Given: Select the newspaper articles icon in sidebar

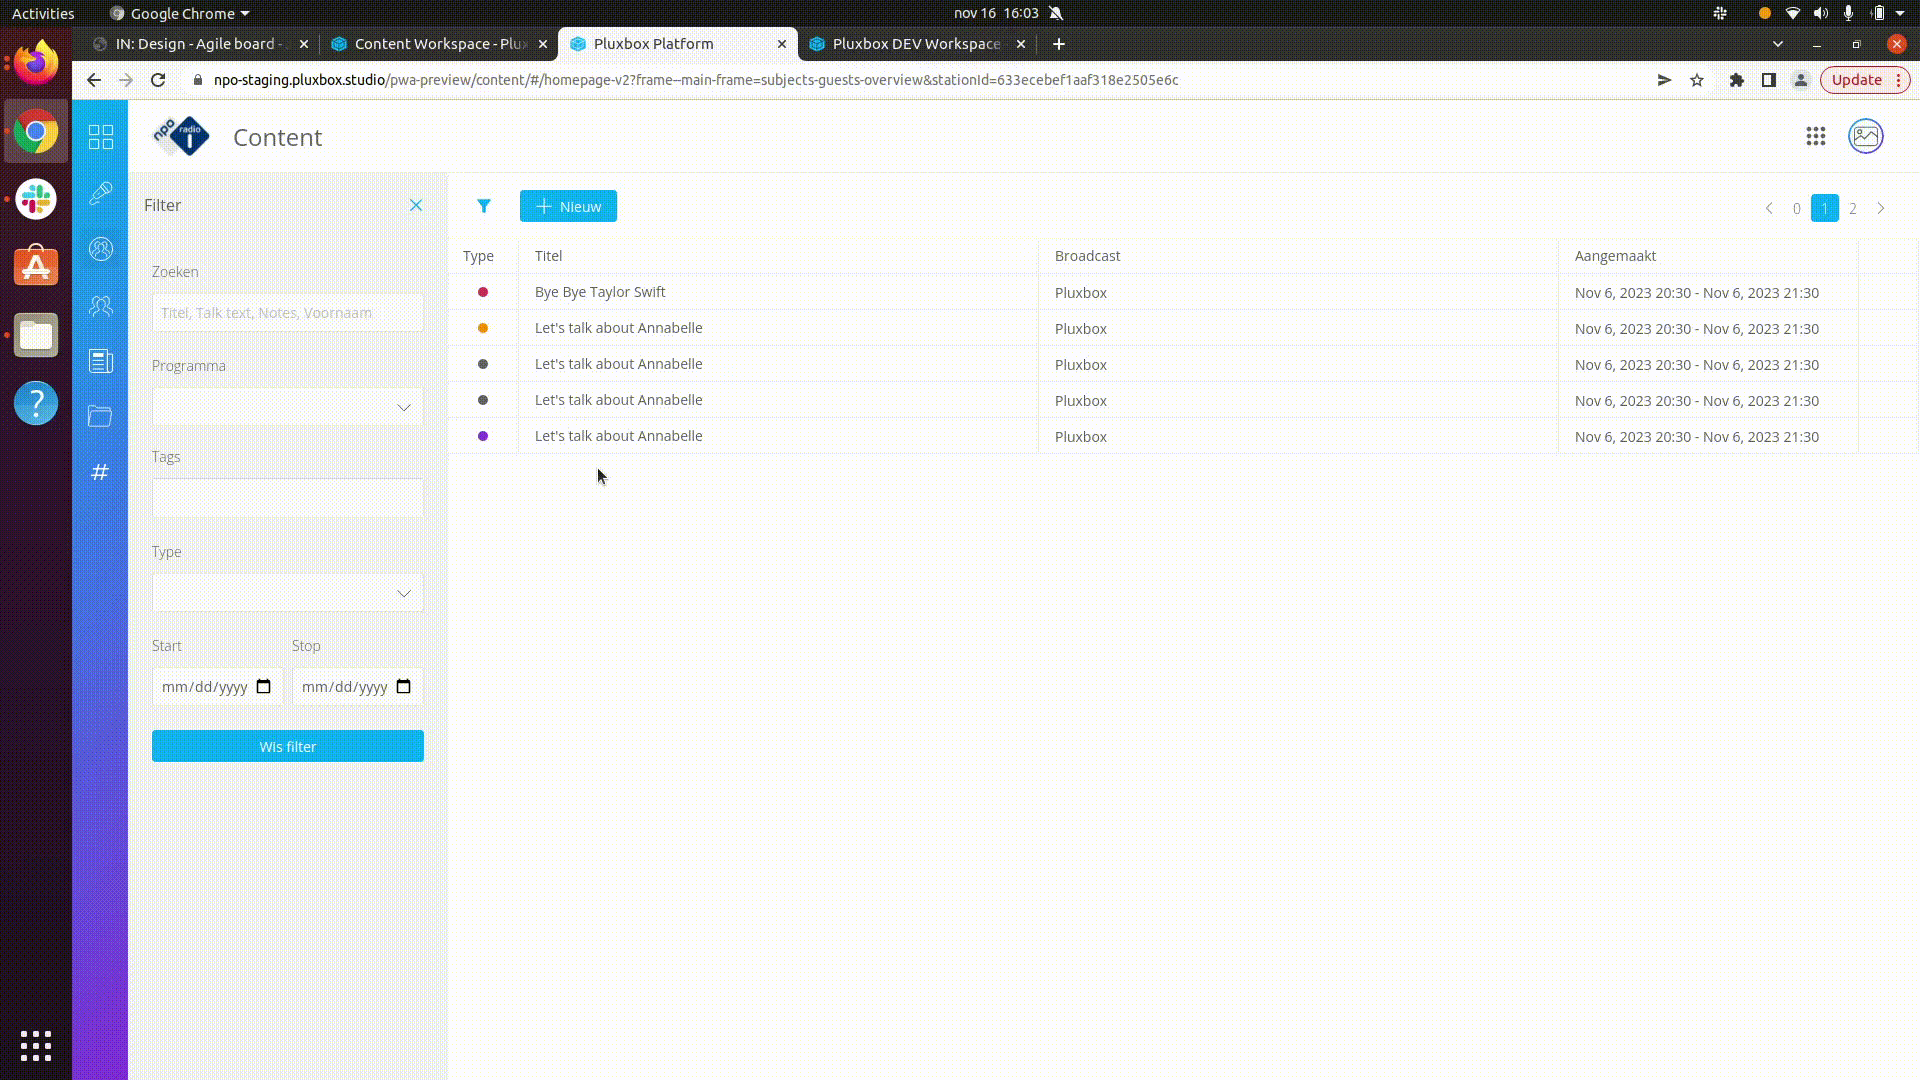Looking at the screenshot, I should click(x=101, y=361).
